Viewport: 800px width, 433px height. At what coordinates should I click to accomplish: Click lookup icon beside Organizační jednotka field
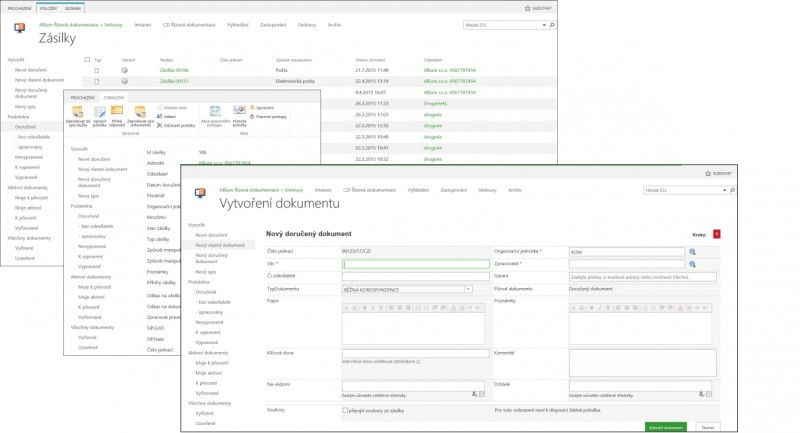tap(691, 252)
